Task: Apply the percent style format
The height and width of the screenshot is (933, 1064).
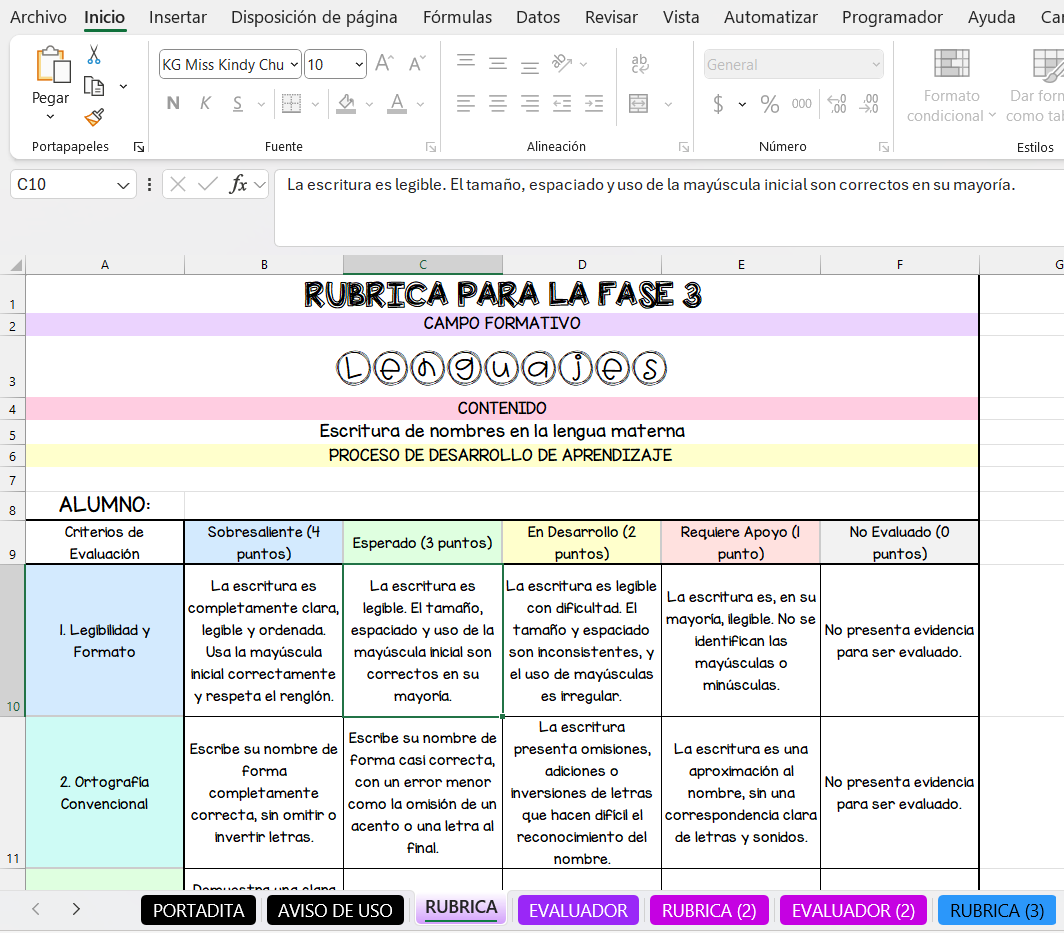Action: (769, 104)
